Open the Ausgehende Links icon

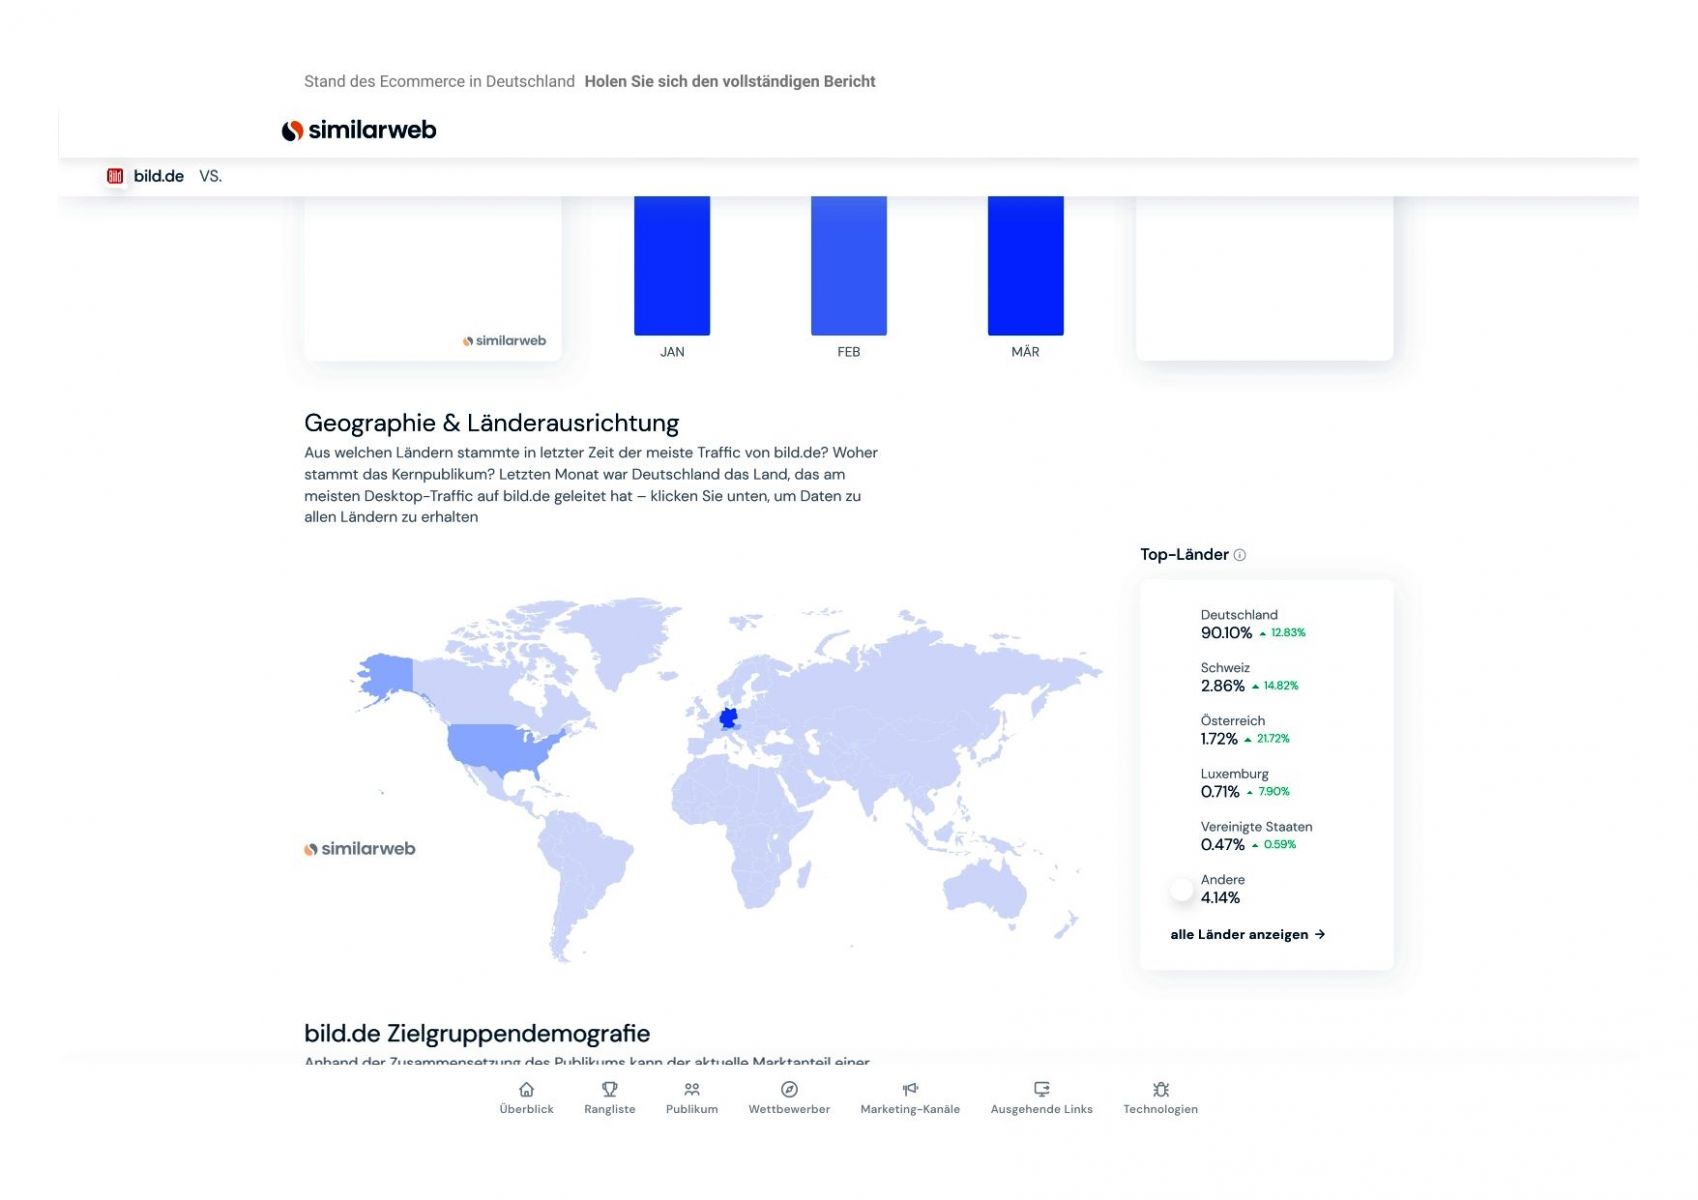(1041, 1089)
